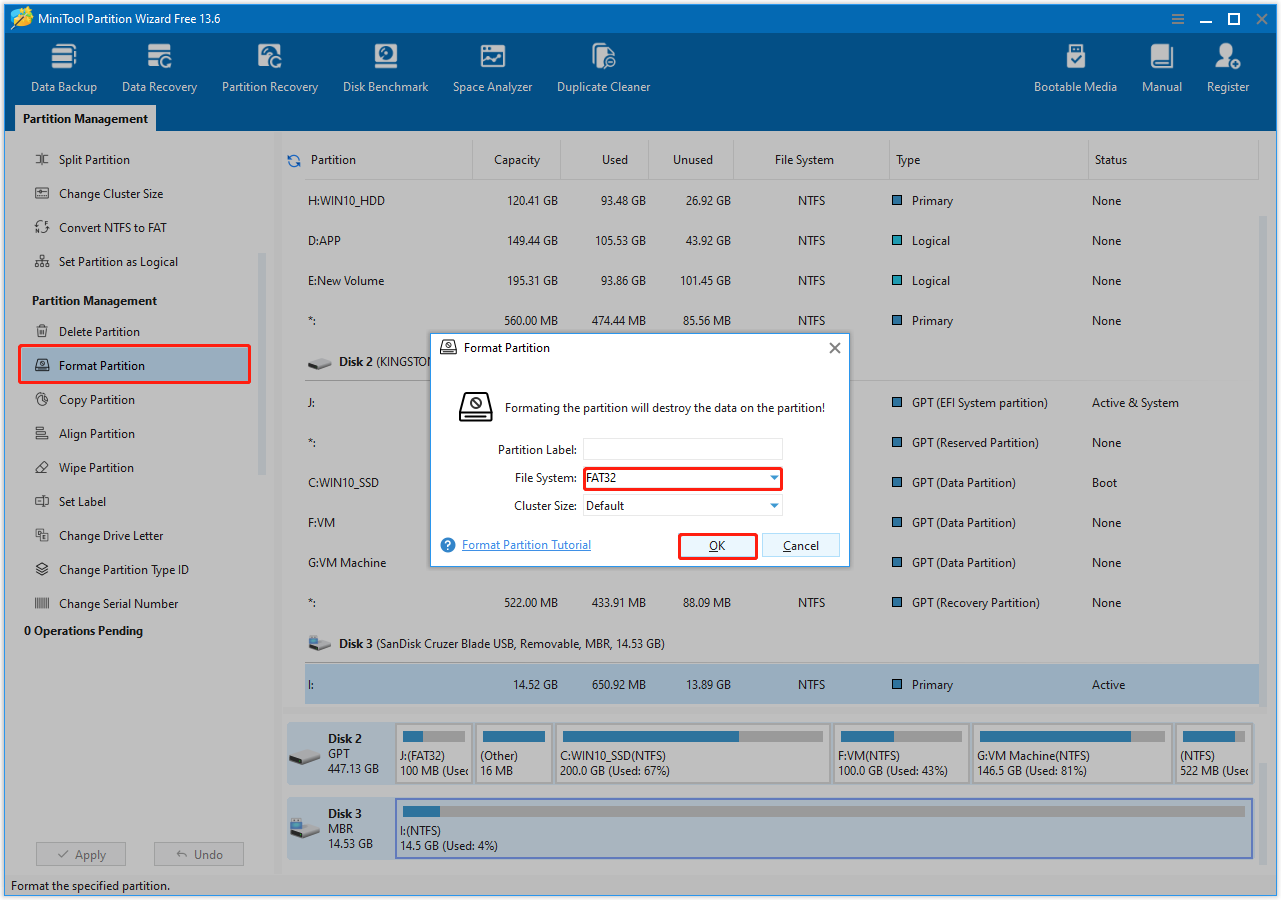Image resolution: width=1281 pixels, height=900 pixels.
Task: Click the Partition Label input field
Action: 683,450
